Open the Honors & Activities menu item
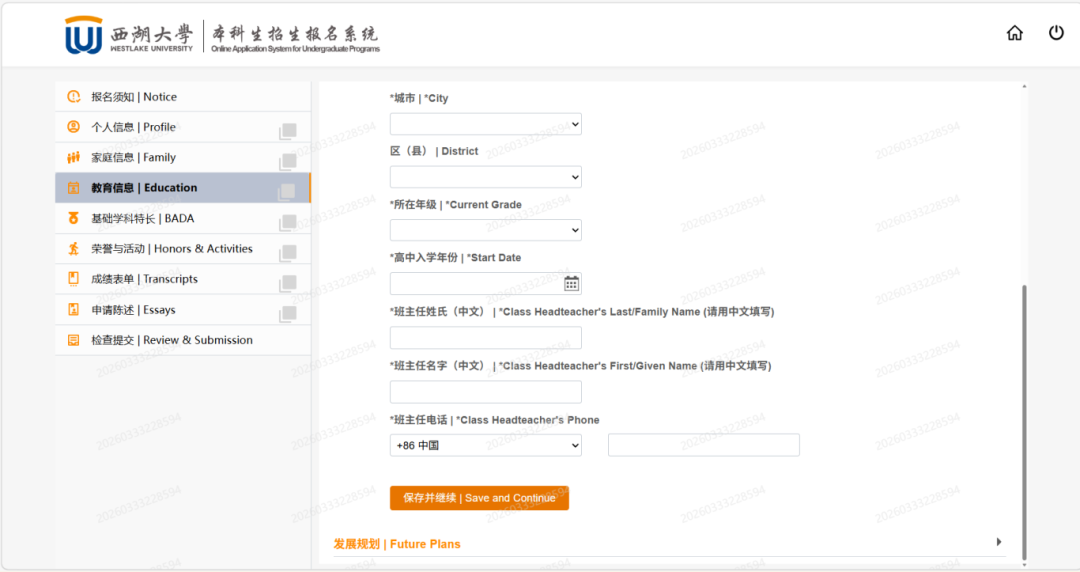 tap(183, 248)
